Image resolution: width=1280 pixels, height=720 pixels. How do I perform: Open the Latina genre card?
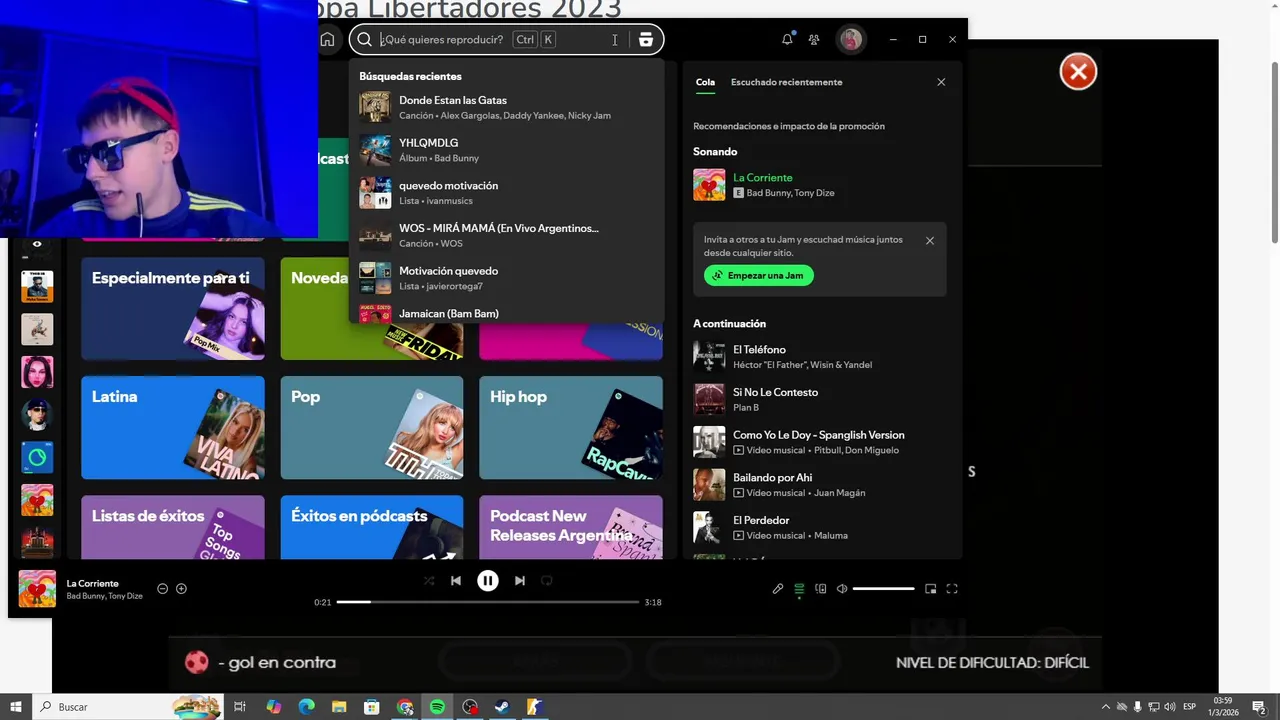point(173,428)
